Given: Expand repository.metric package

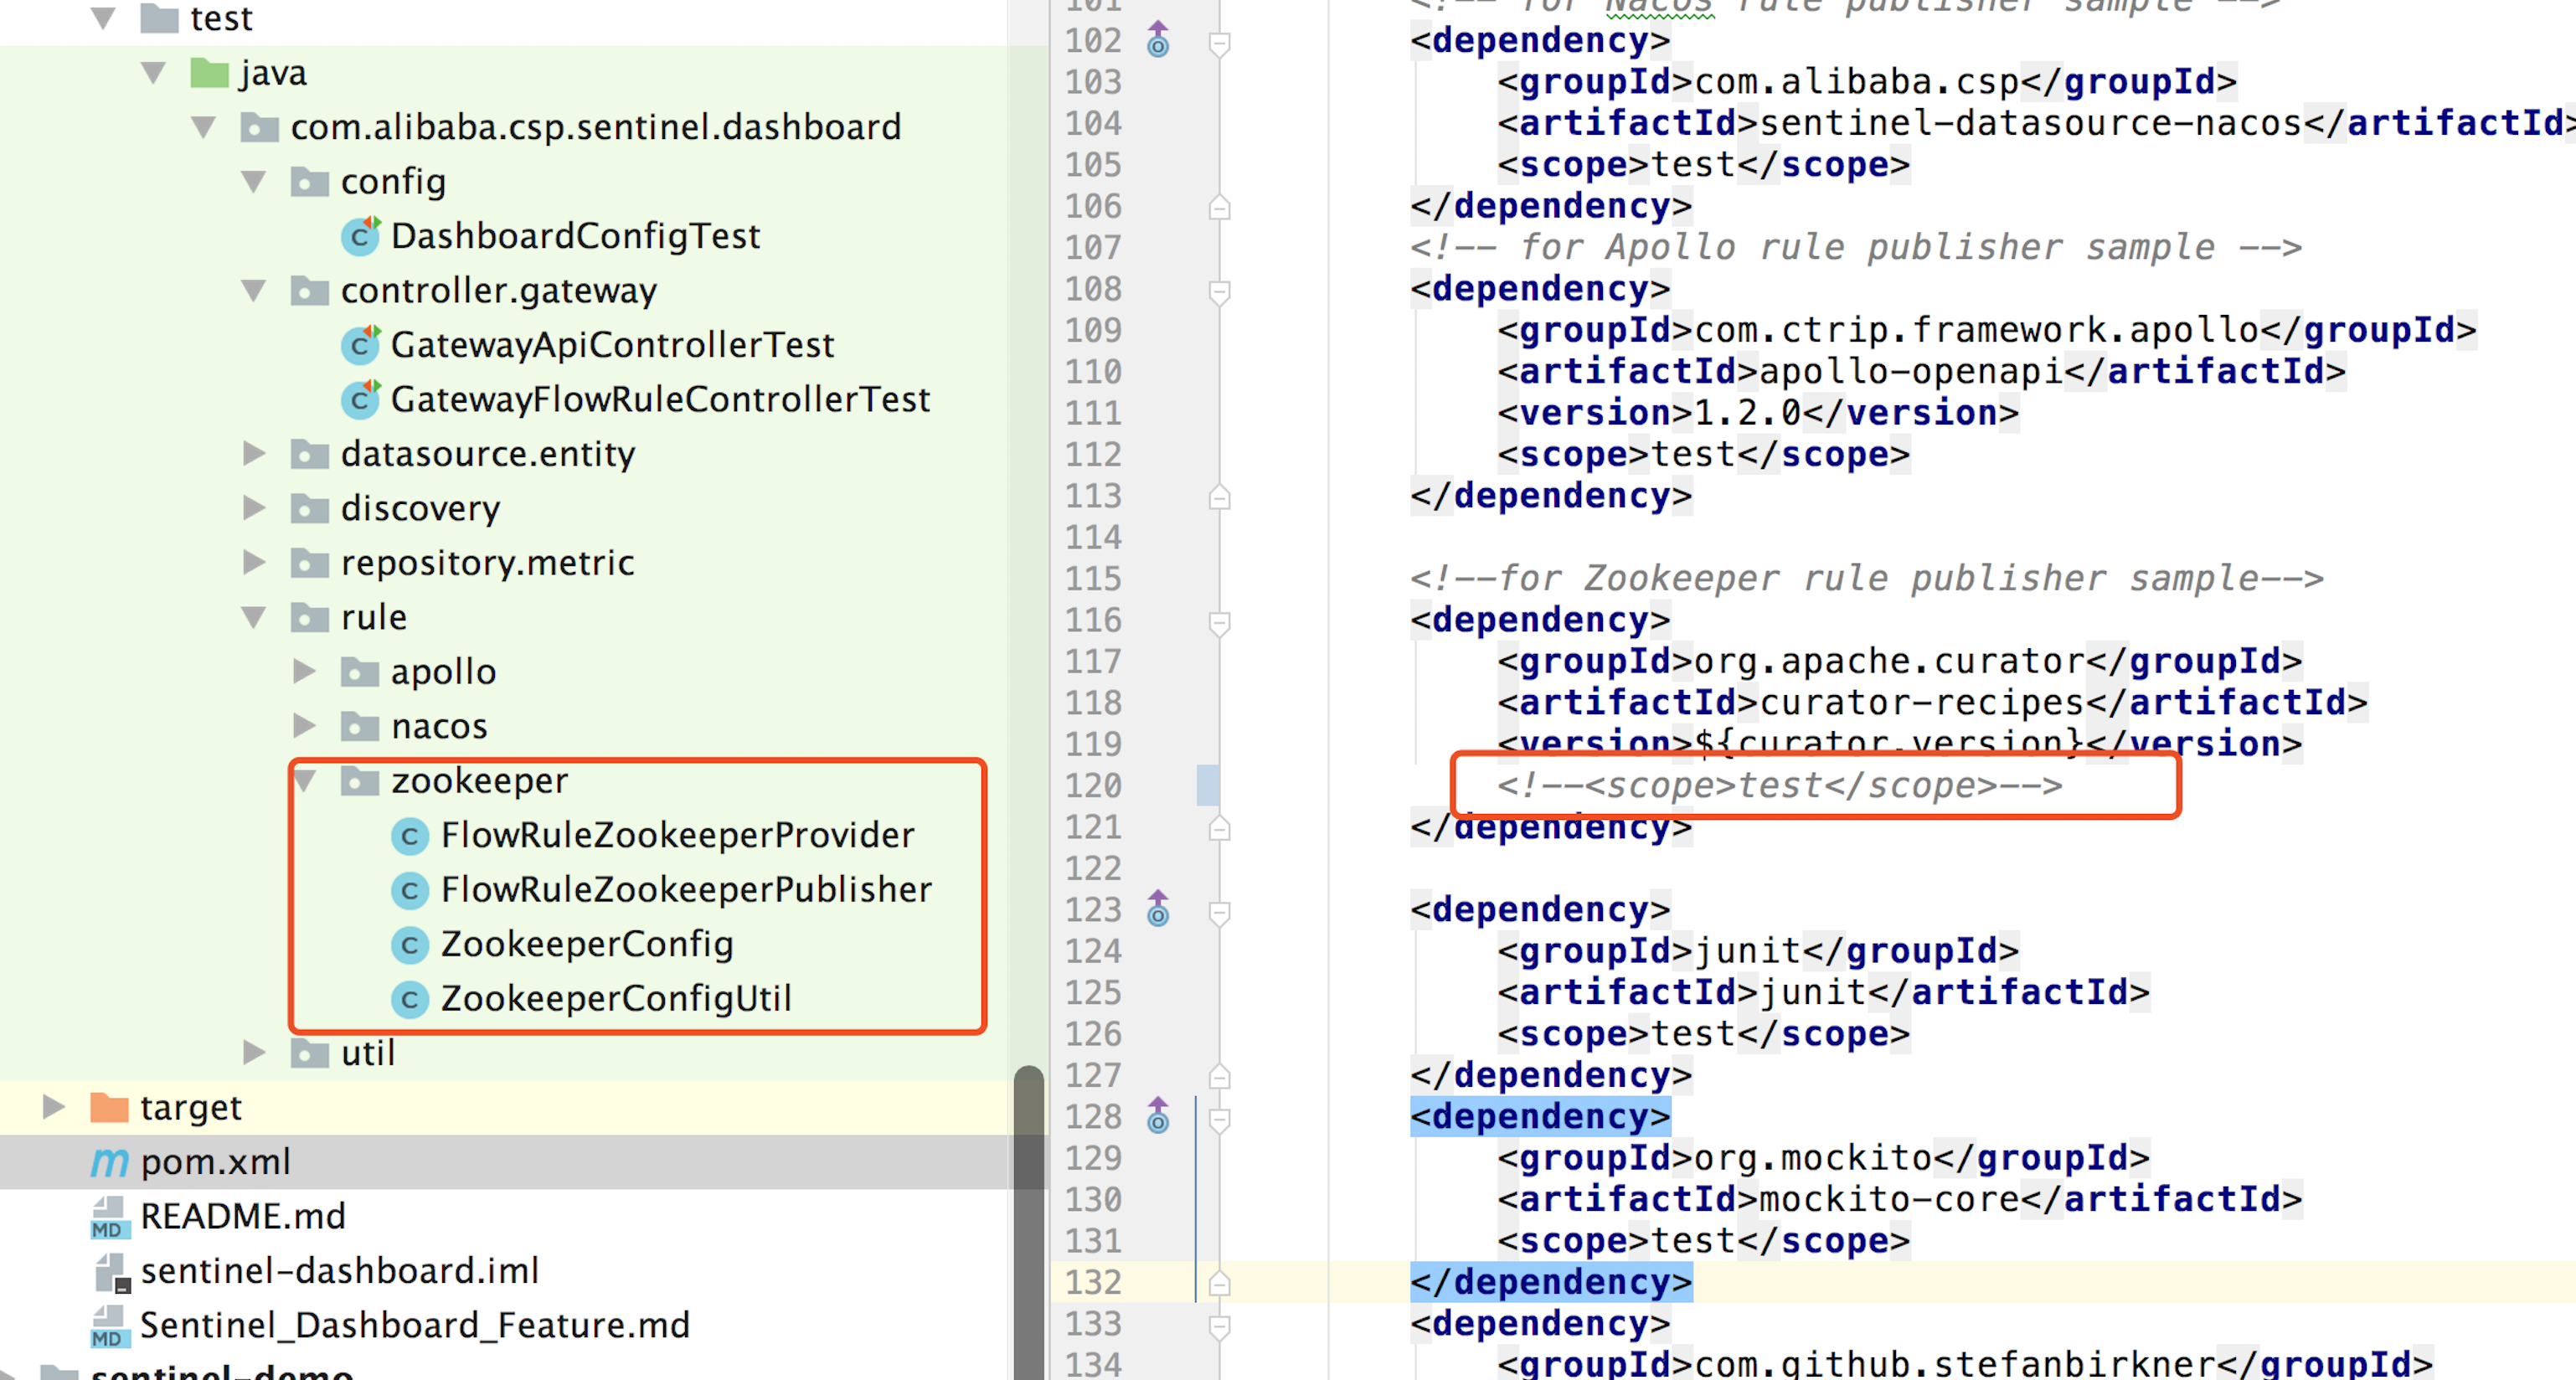Looking at the screenshot, I should pos(254,563).
